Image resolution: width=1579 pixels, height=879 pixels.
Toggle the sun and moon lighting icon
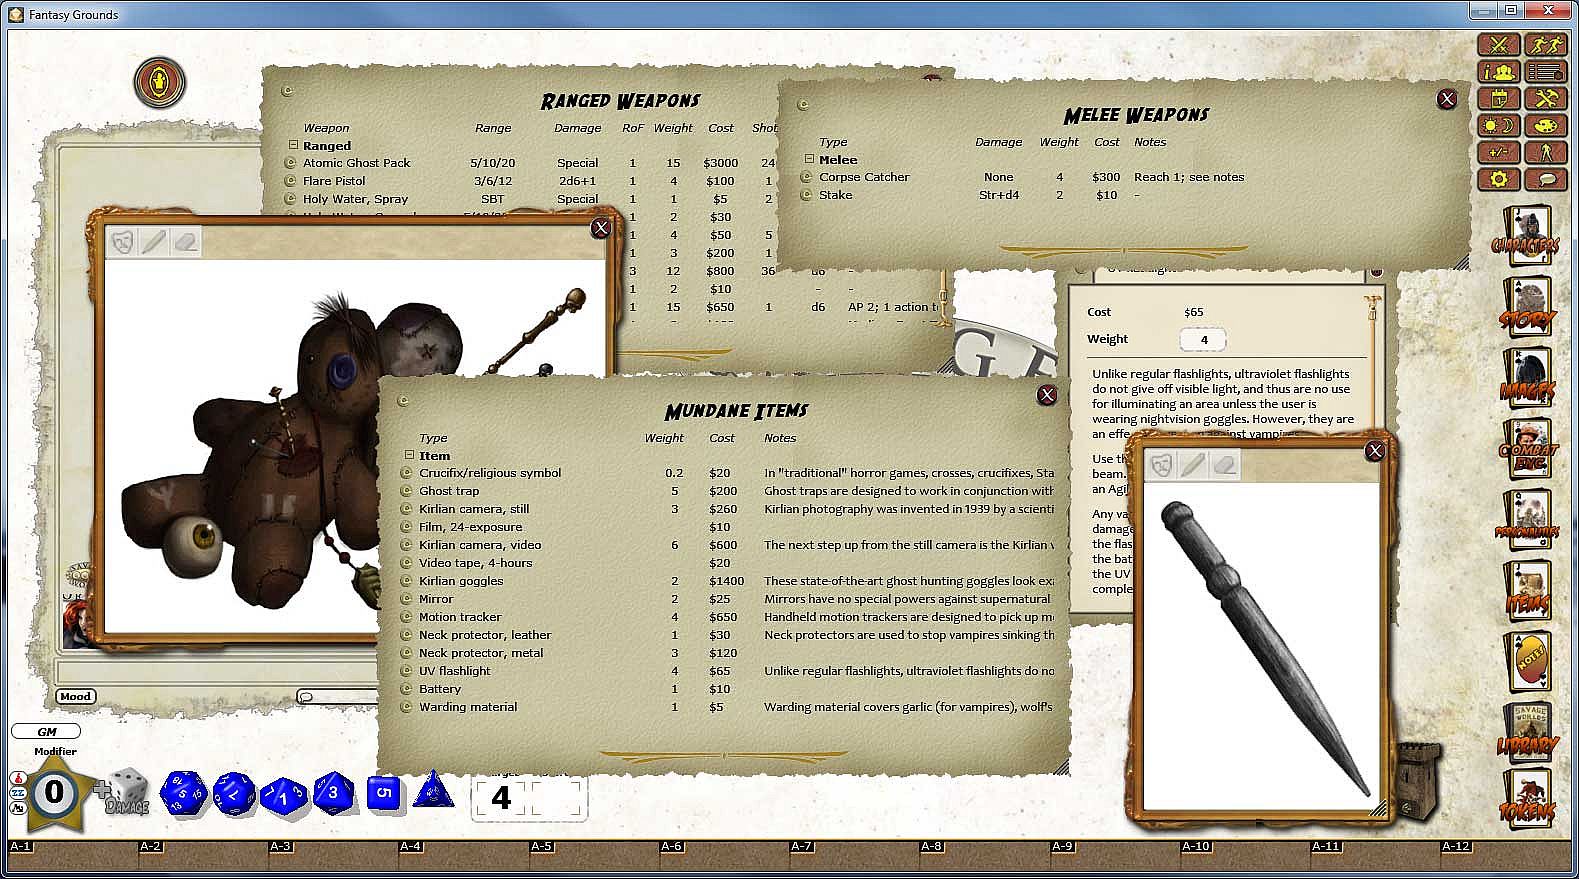tap(1499, 126)
